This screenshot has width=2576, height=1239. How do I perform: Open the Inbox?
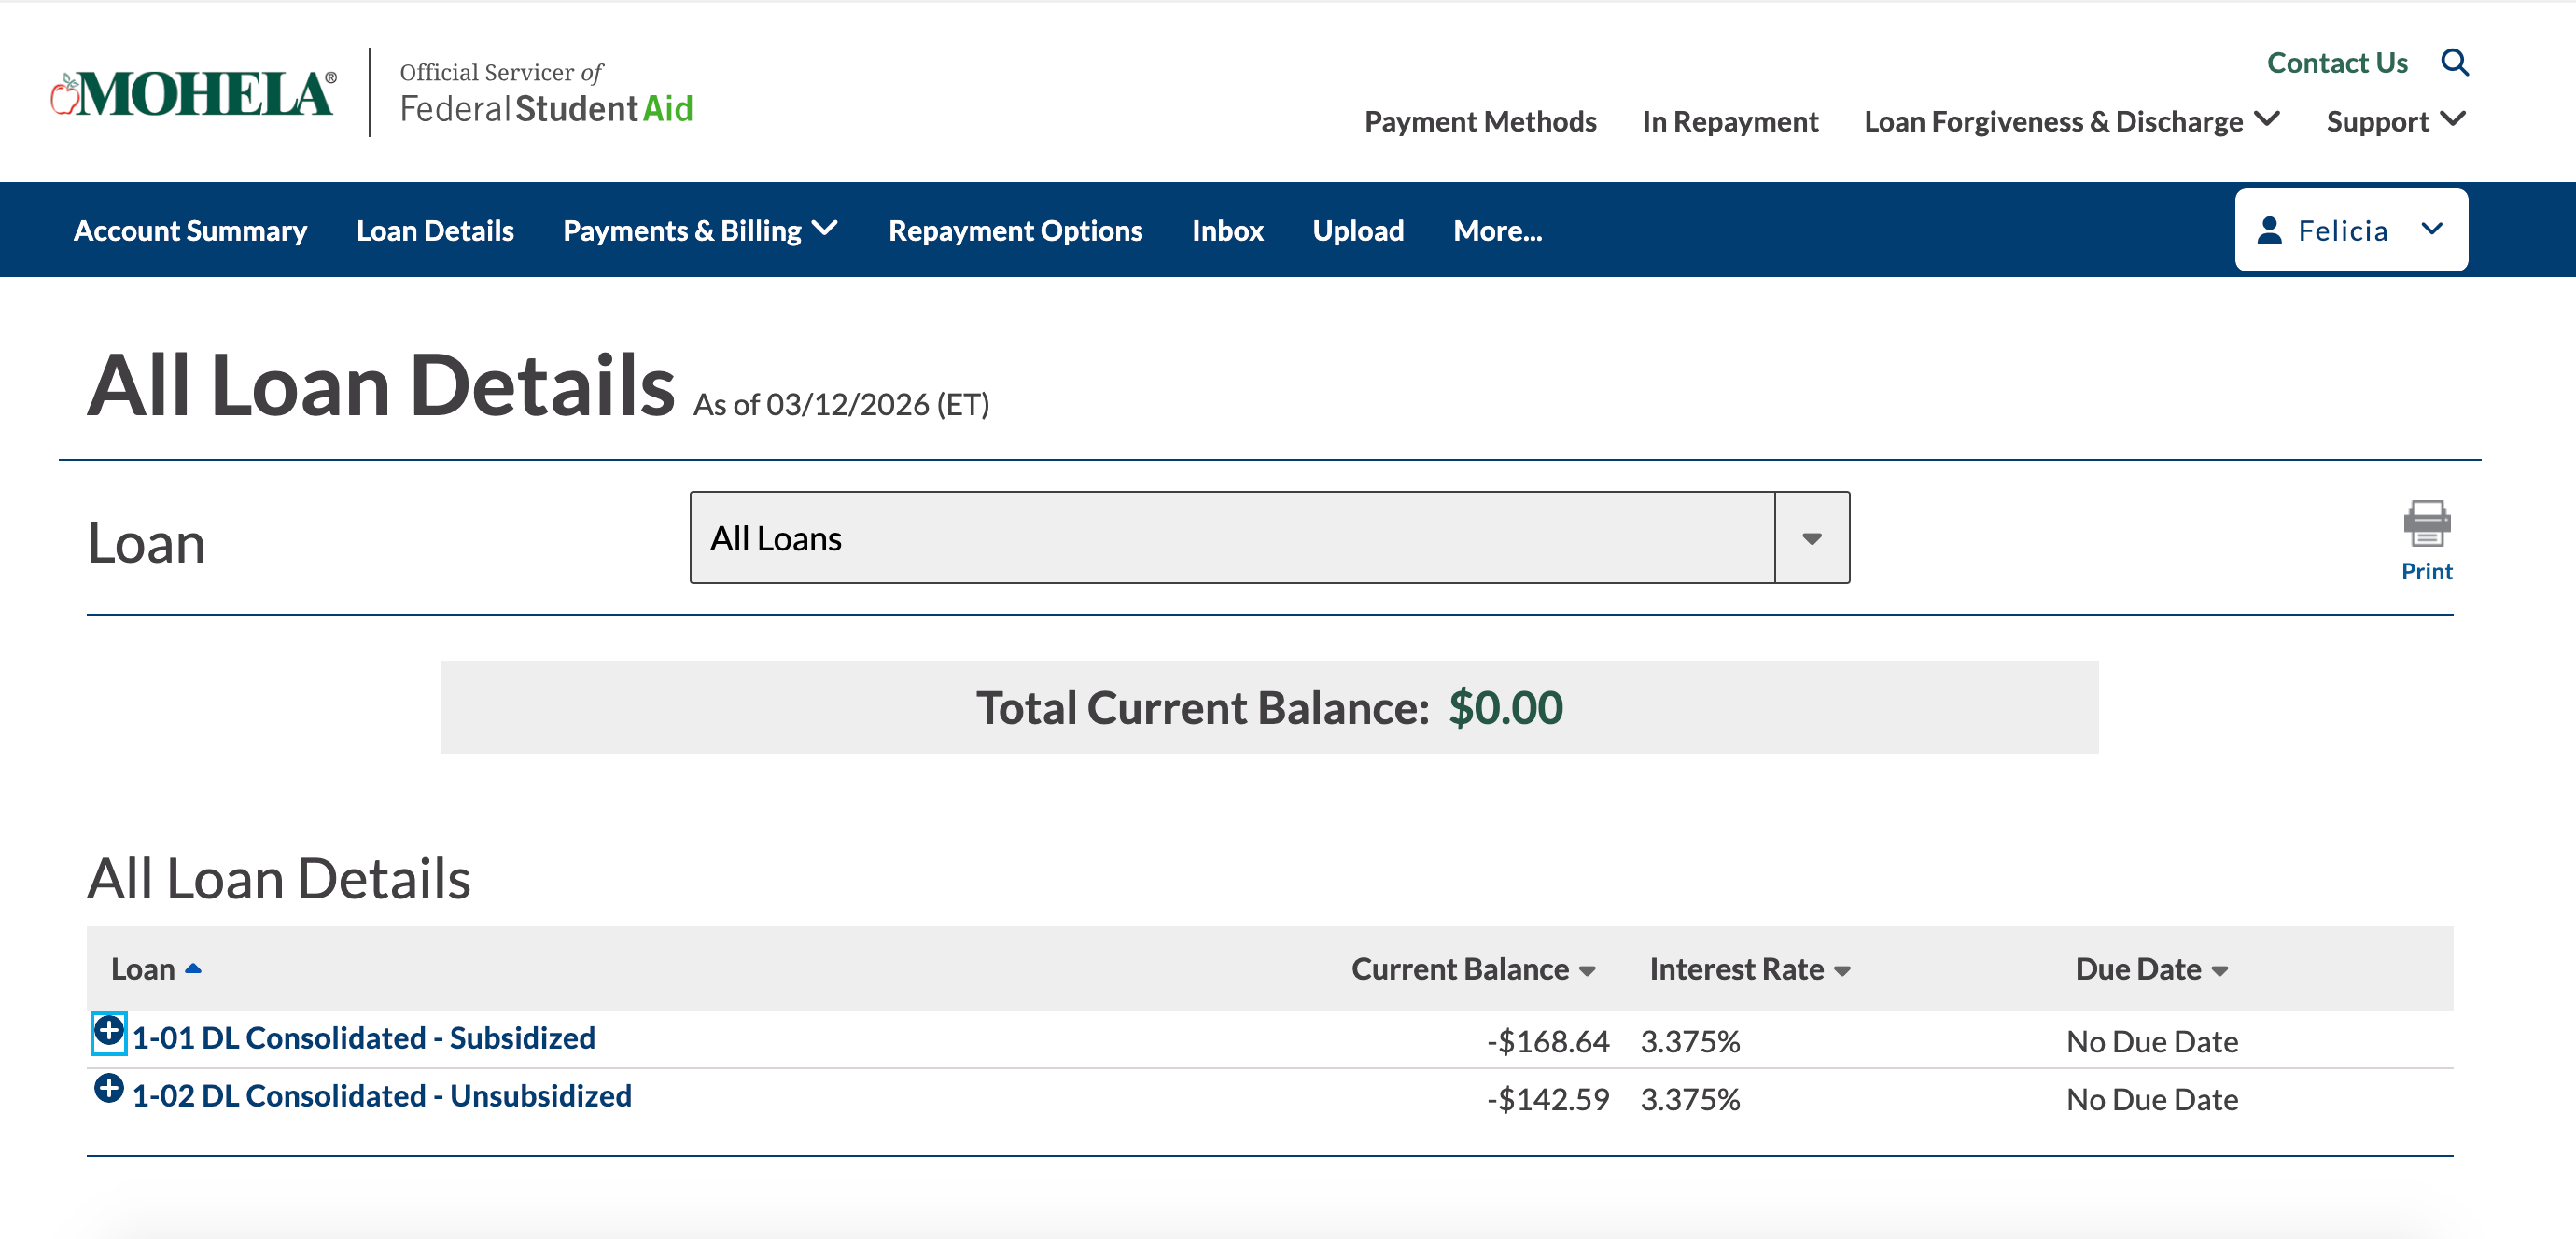[x=1227, y=231]
